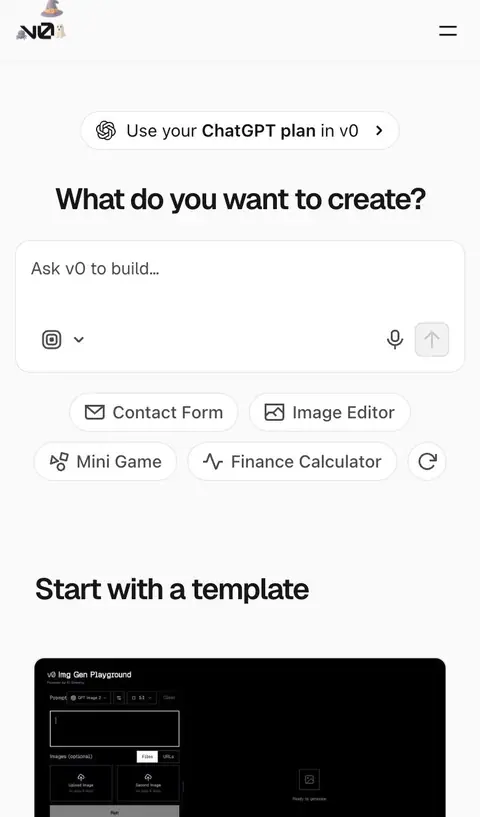Open GPT Image model dropdown in preview

(90, 698)
